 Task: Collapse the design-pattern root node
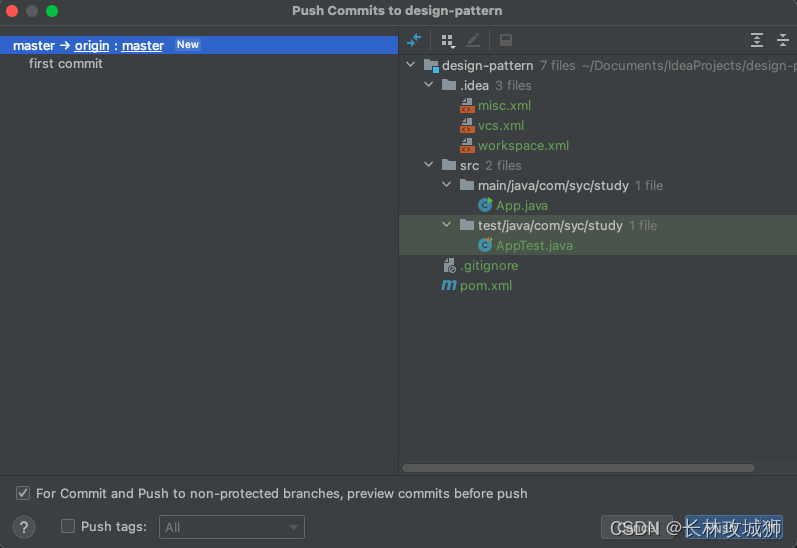tap(411, 65)
